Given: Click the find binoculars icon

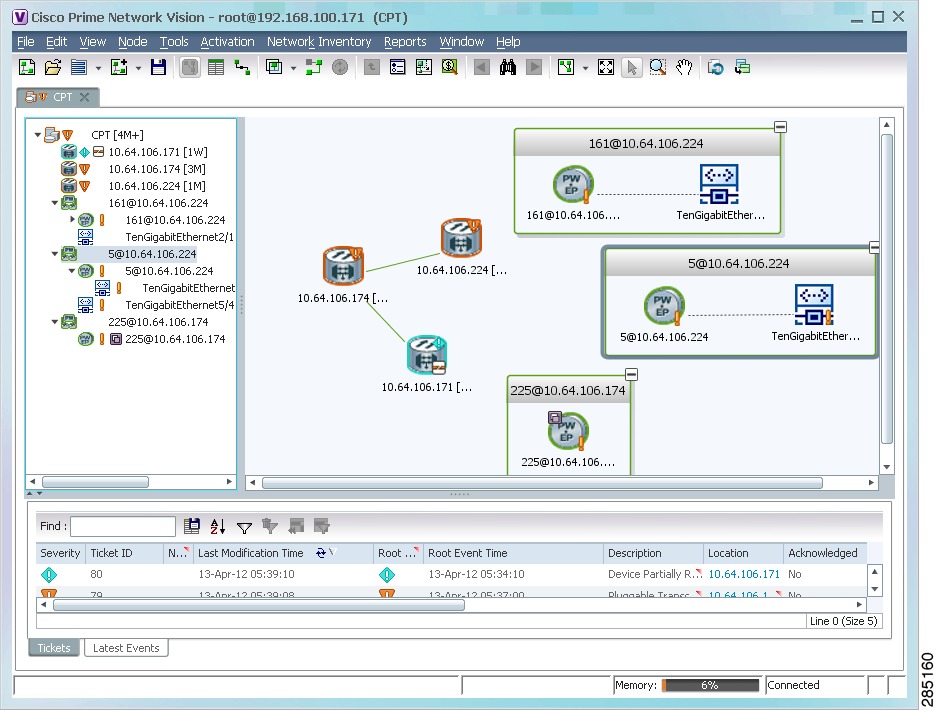Looking at the screenshot, I should coord(507,67).
